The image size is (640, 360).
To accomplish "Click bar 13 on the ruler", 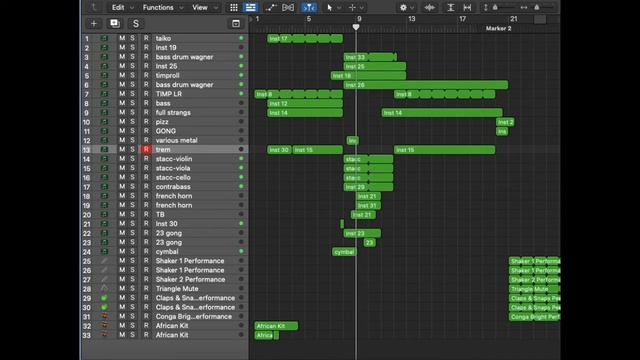I will (411, 19).
